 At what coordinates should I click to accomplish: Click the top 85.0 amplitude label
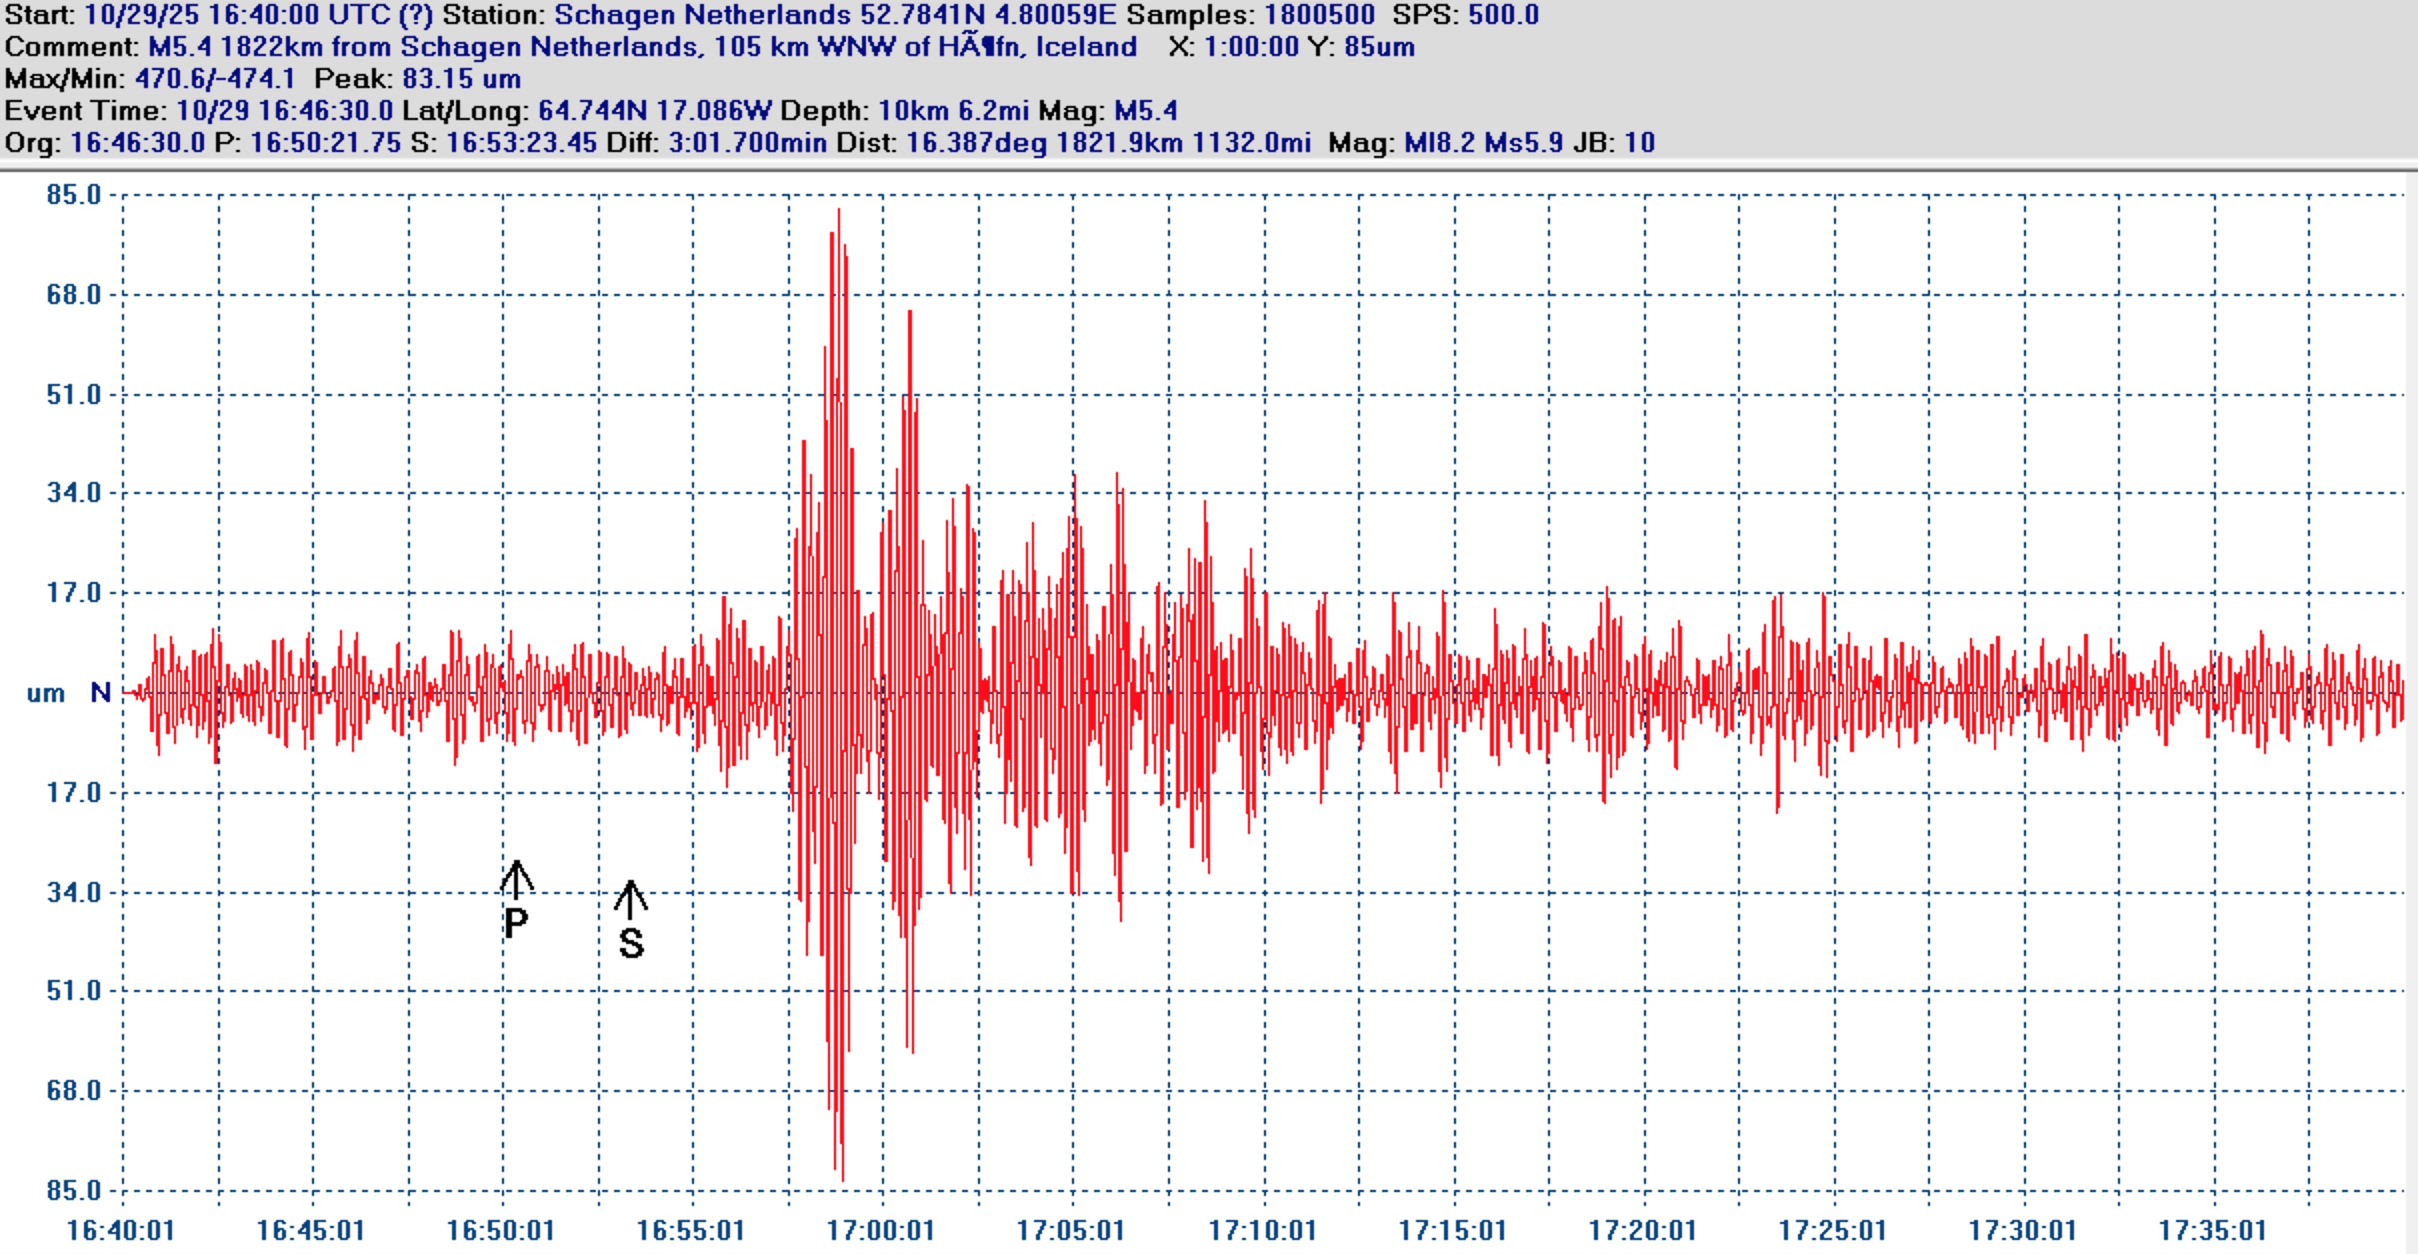74,194
